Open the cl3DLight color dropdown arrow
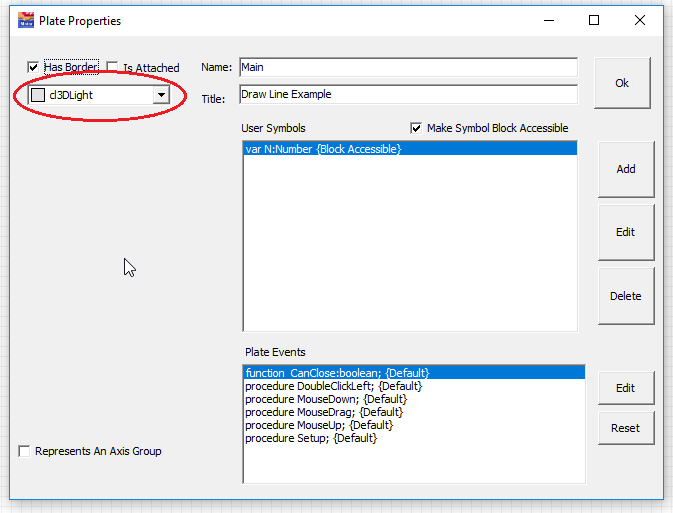The image size is (673, 513). click(x=160, y=95)
